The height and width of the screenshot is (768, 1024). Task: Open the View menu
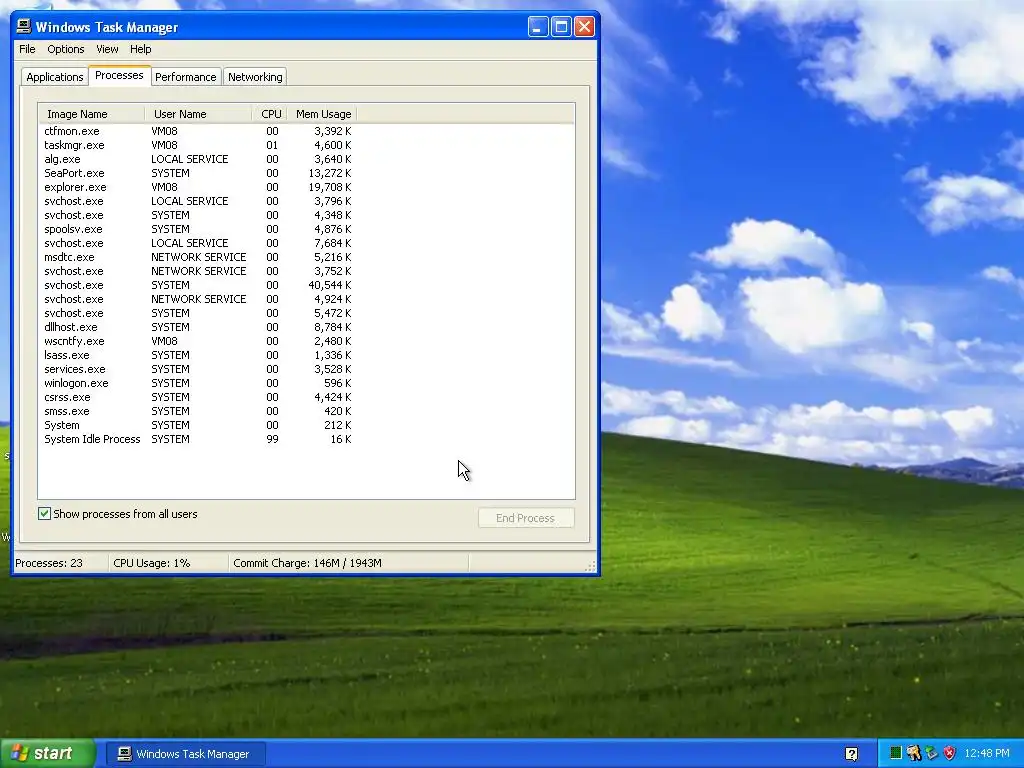click(x=107, y=49)
